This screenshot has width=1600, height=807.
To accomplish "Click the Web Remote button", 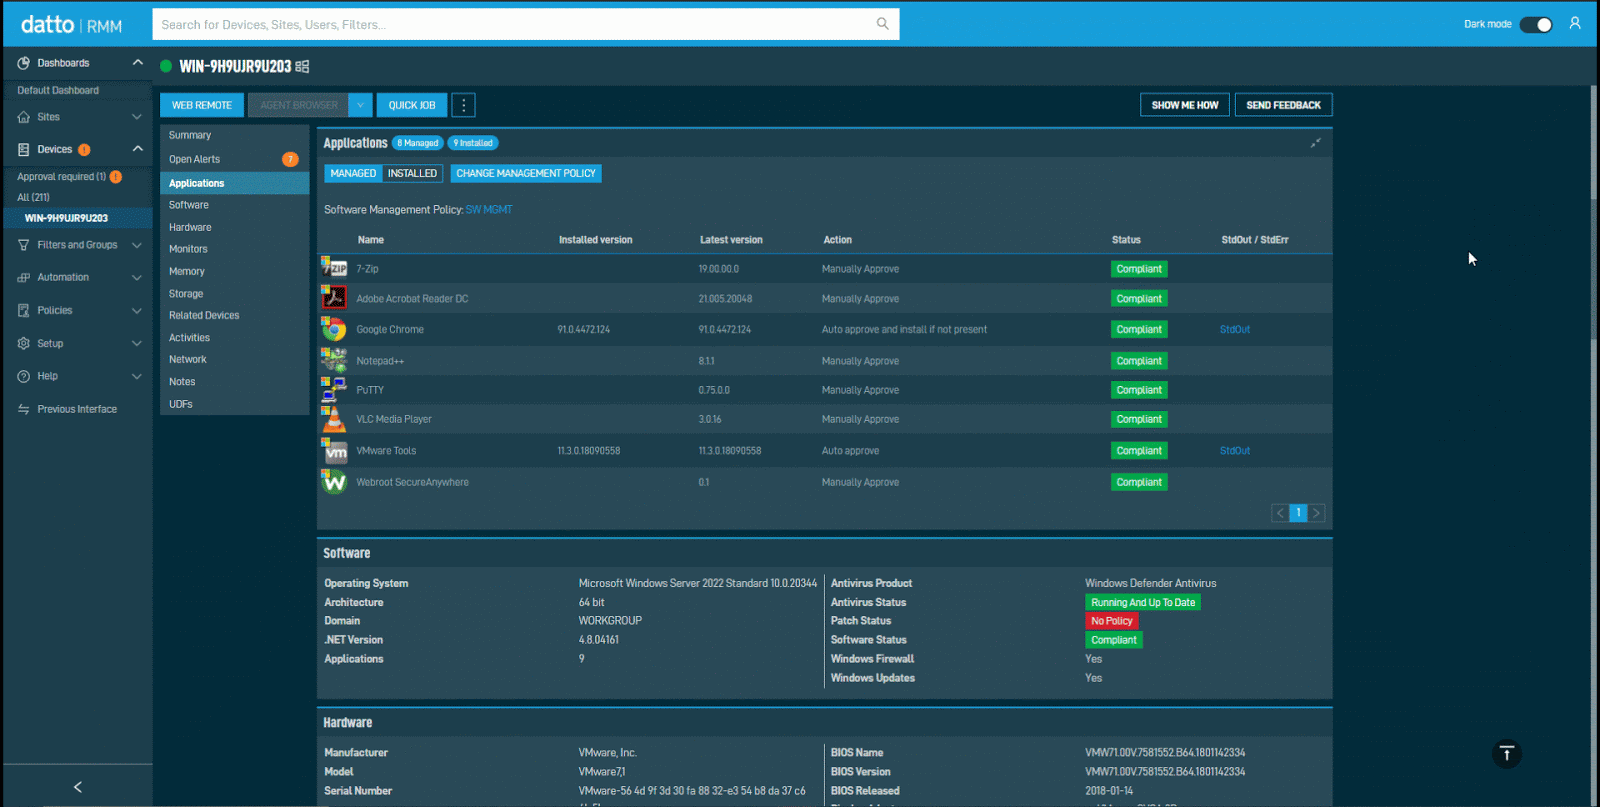I will click(201, 105).
